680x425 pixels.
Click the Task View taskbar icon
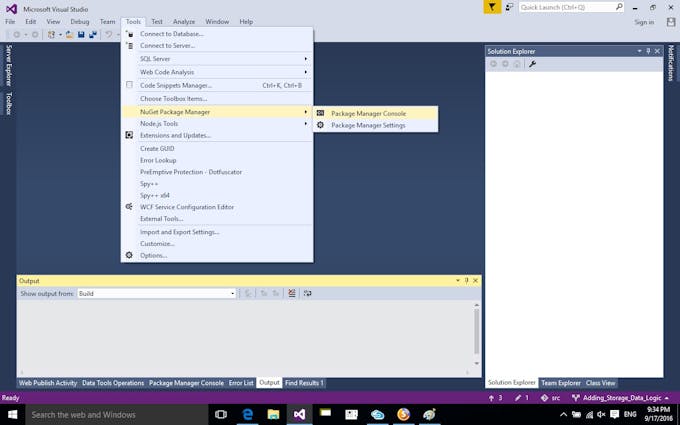pos(221,415)
